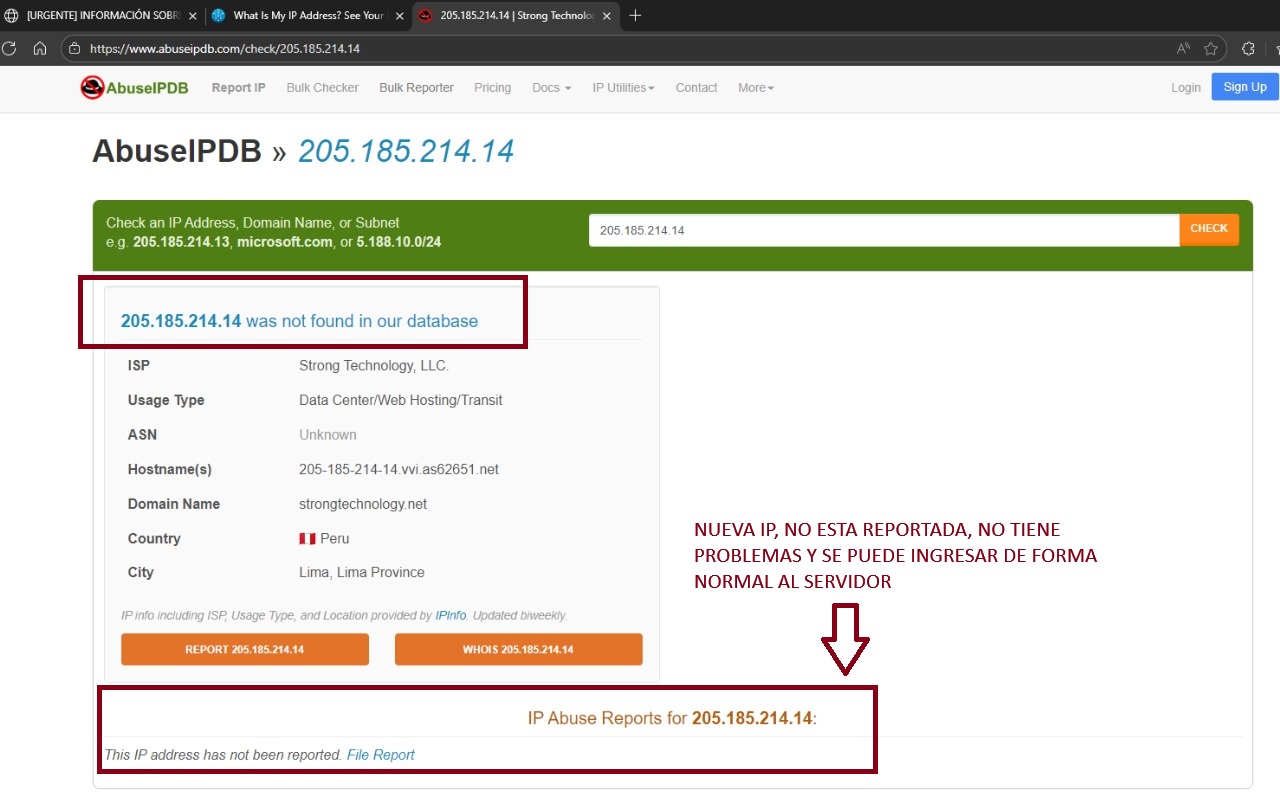Click the Login link
Viewport: 1280px width, 796px height.
1186,88
